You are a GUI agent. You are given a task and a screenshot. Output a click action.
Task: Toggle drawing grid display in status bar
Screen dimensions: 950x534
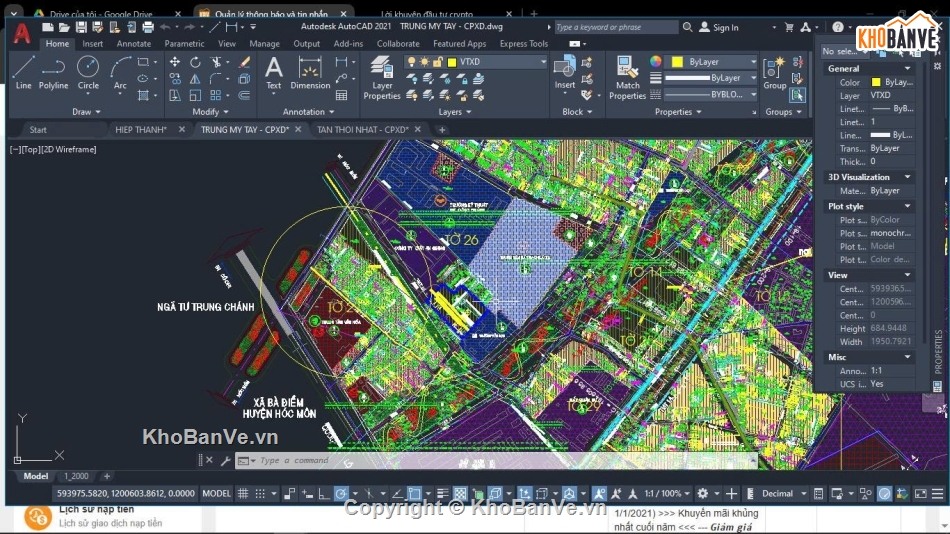[x=243, y=493]
